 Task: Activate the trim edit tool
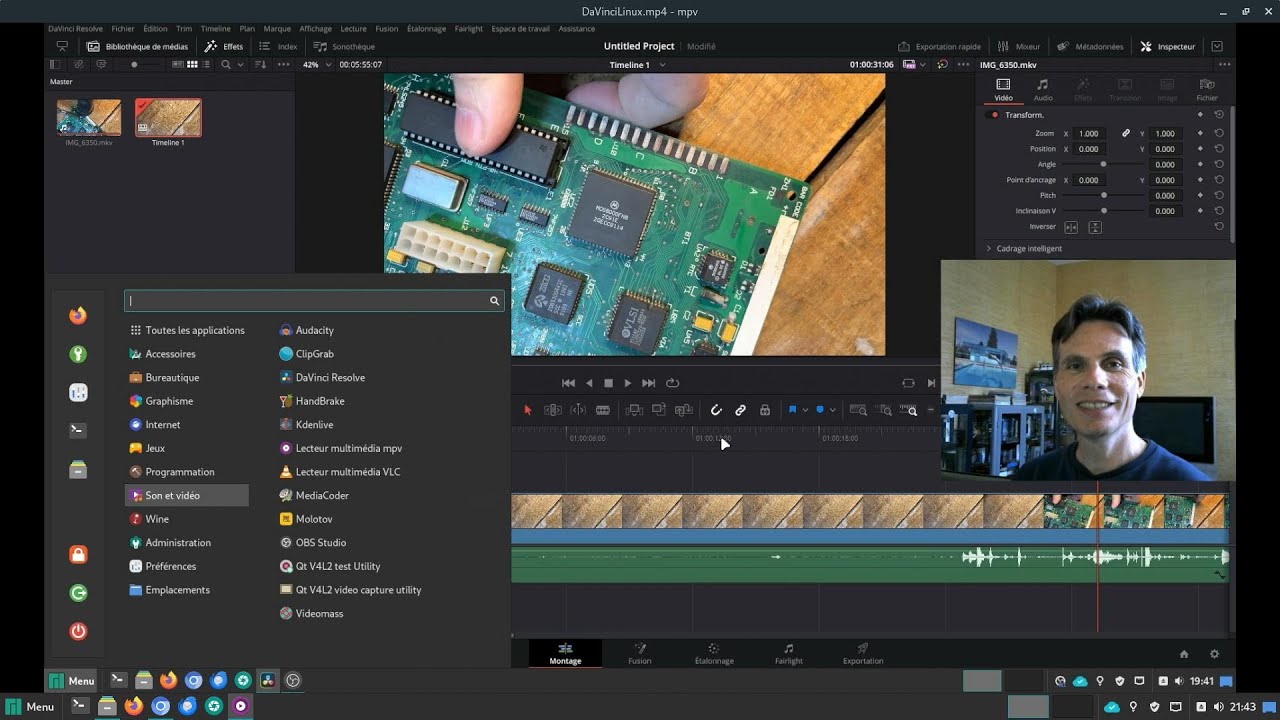pyautogui.click(x=552, y=410)
